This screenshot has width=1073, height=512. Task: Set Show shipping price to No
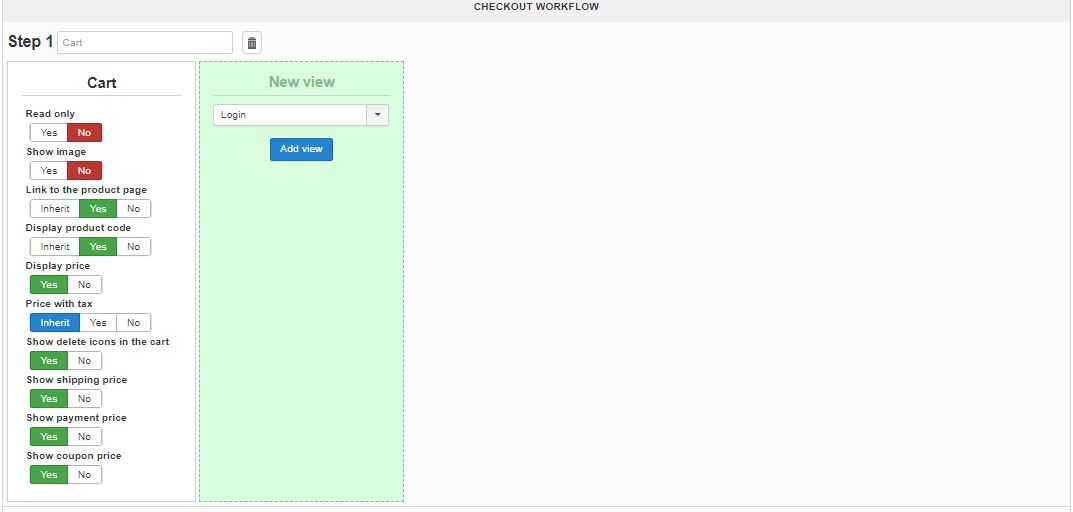[x=84, y=398]
